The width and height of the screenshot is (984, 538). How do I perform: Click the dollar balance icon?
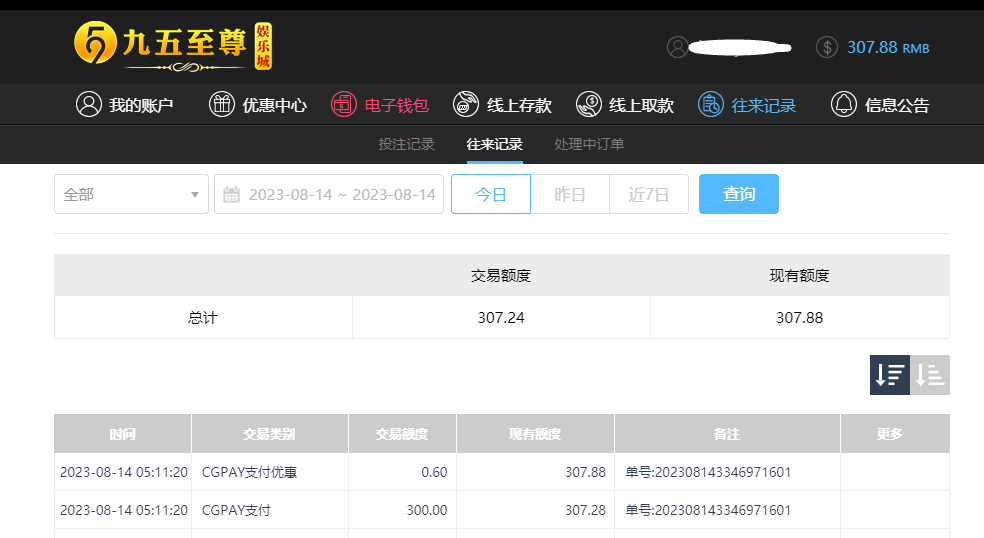(826, 47)
